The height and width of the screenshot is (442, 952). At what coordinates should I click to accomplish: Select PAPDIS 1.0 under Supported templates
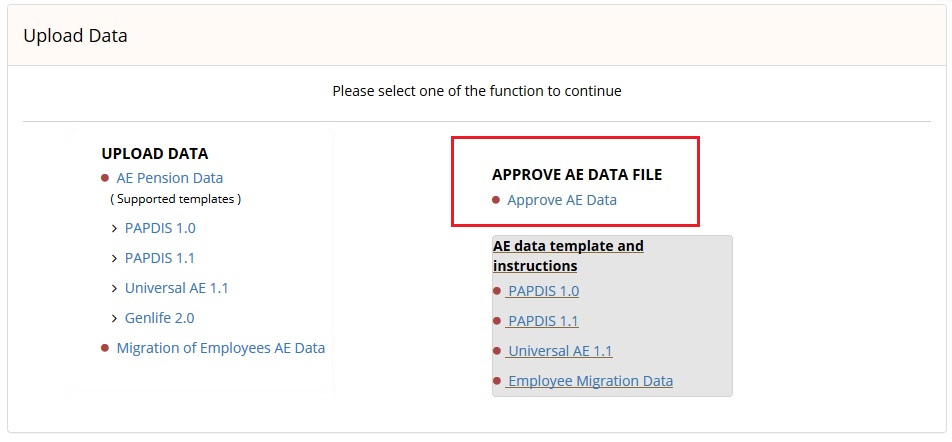(x=160, y=228)
